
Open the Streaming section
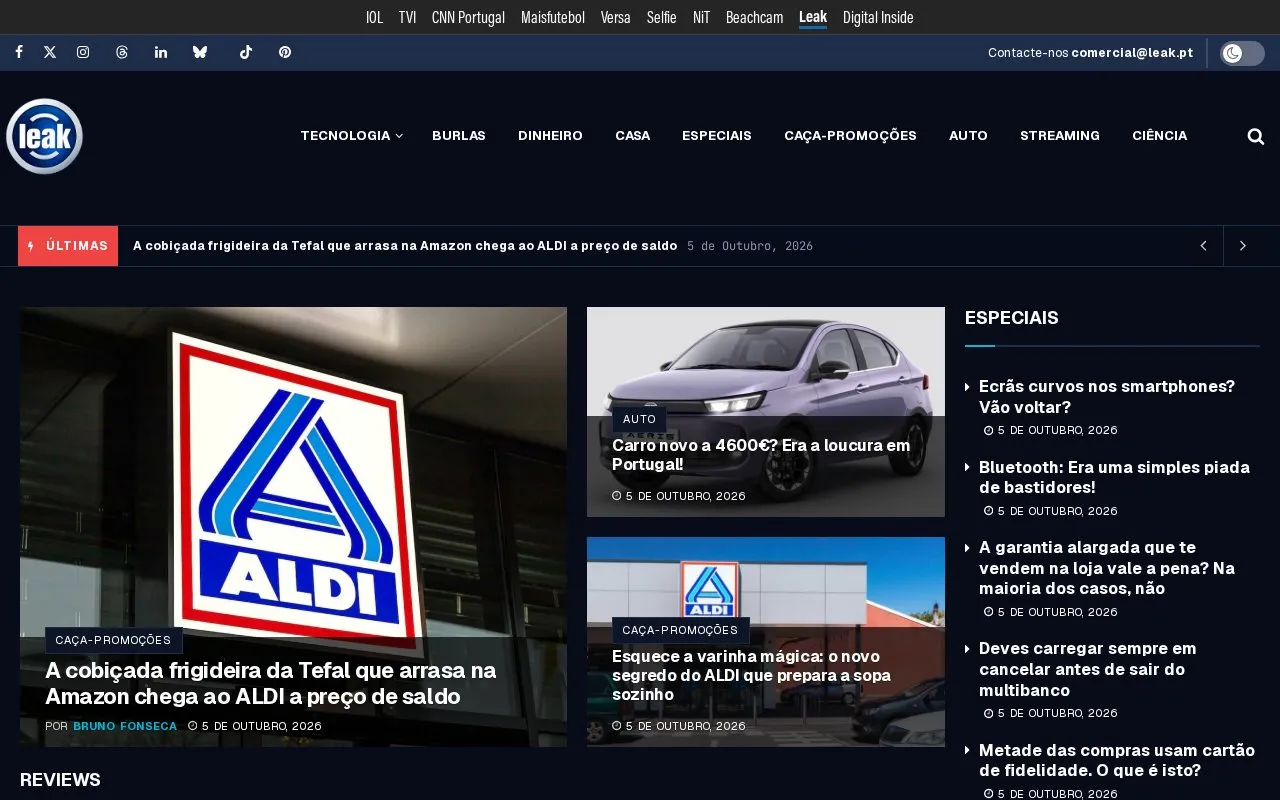click(1060, 136)
